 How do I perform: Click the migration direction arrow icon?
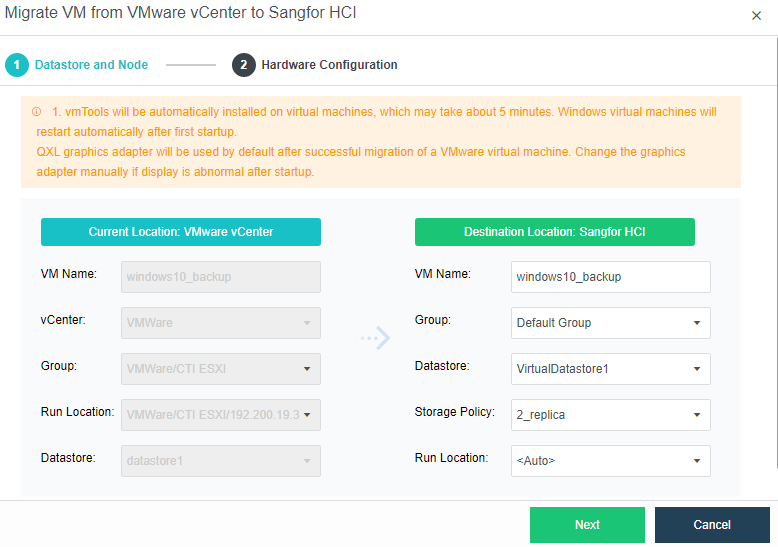[375, 338]
